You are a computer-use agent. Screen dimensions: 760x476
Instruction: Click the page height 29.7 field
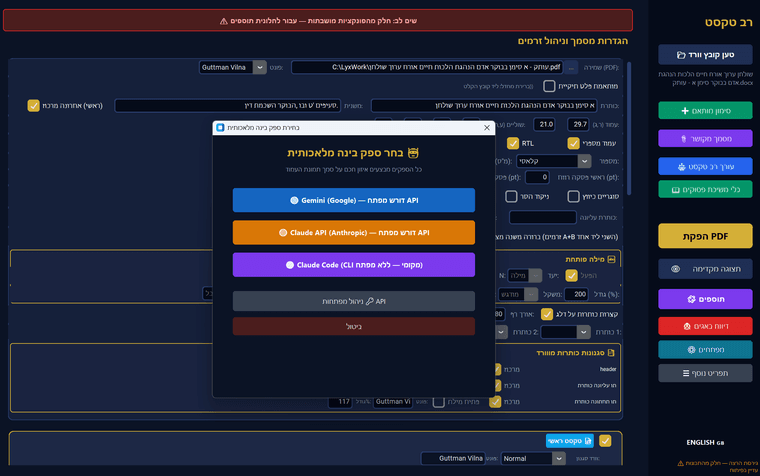(580, 124)
